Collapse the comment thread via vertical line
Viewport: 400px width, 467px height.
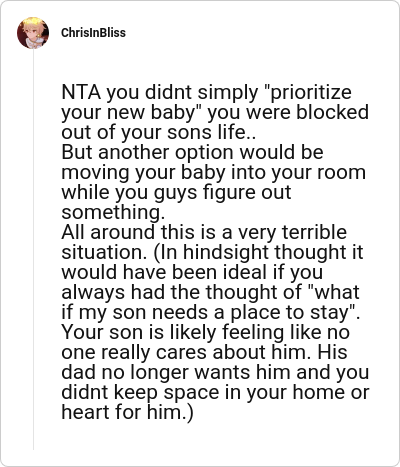[x=33, y=249]
